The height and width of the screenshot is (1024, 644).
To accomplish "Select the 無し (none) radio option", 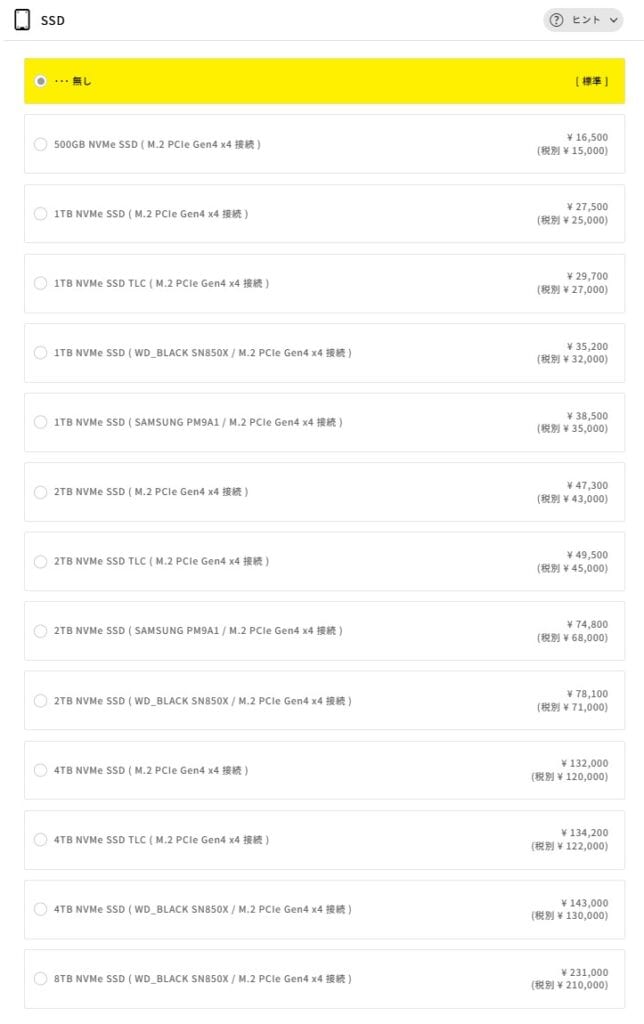I will tap(40, 81).
